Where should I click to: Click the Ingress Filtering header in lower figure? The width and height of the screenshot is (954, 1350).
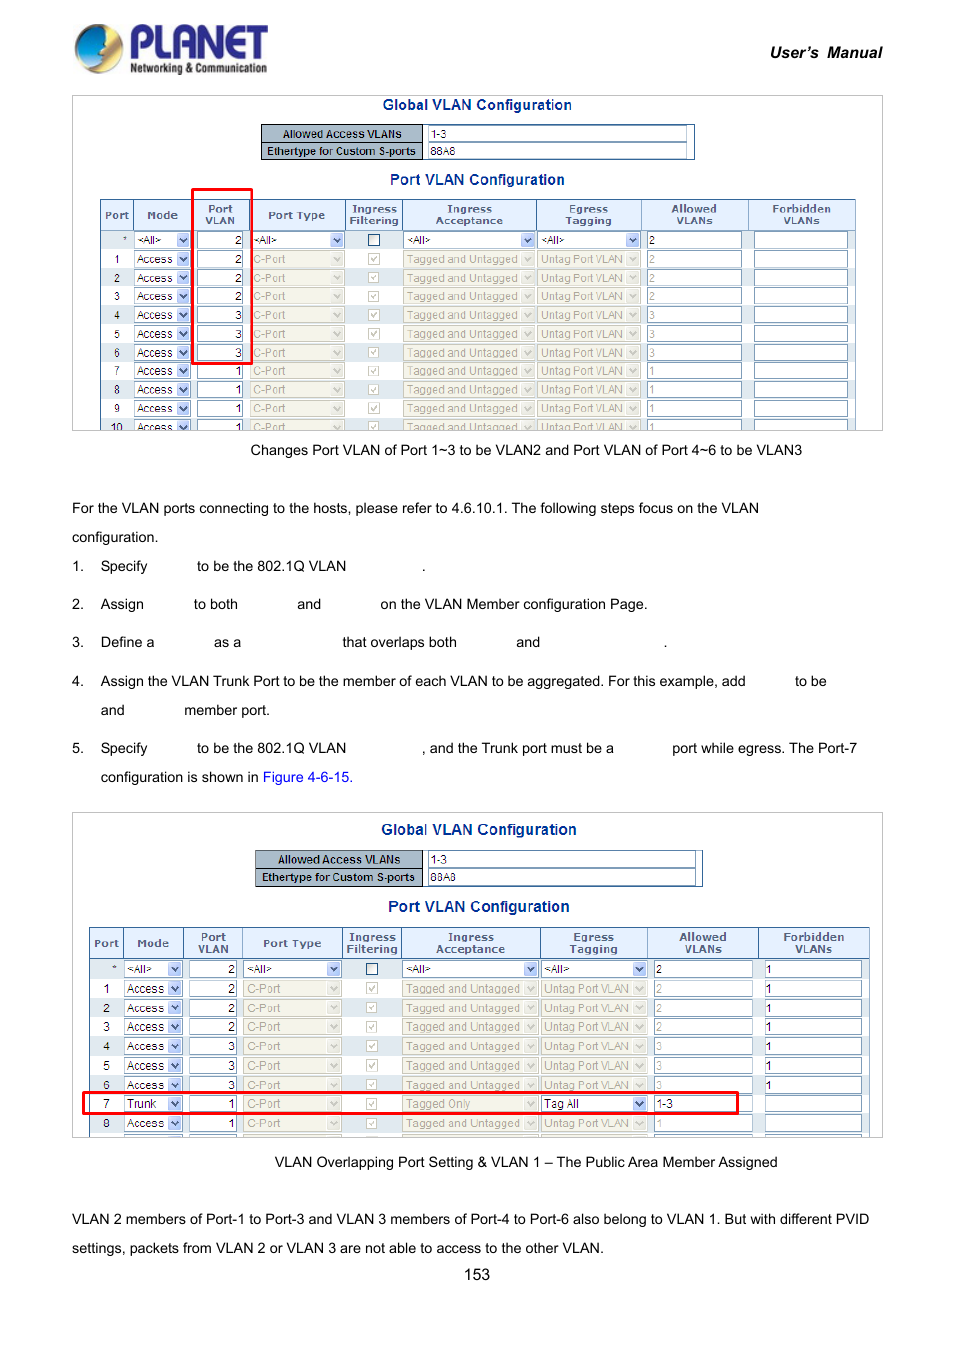[x=372, y=943]
